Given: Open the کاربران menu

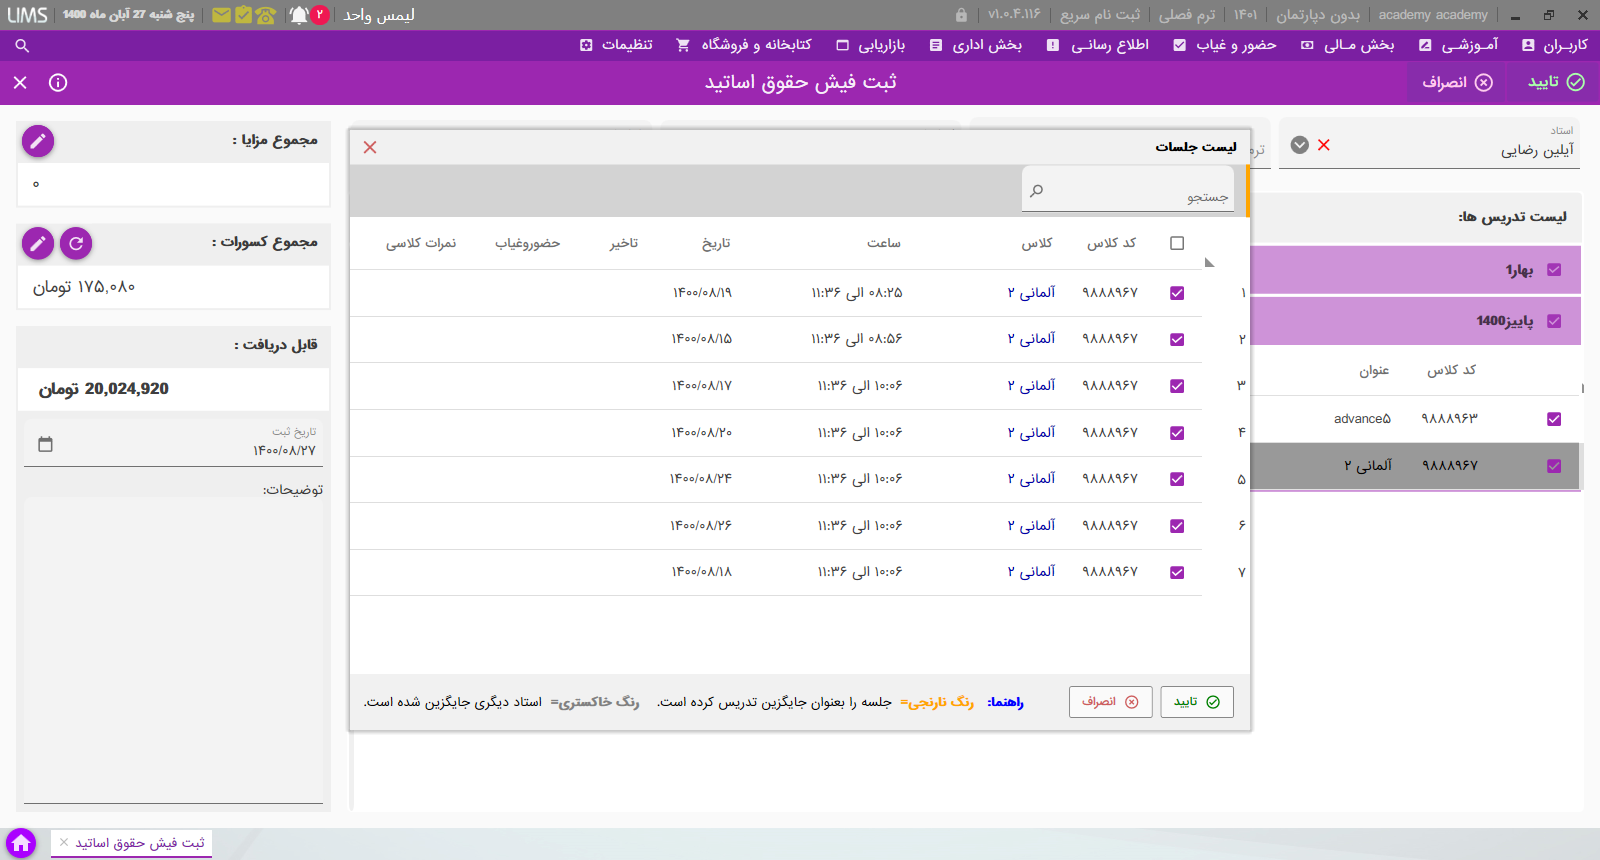Looking at the screenshot, I should 1555,45.
